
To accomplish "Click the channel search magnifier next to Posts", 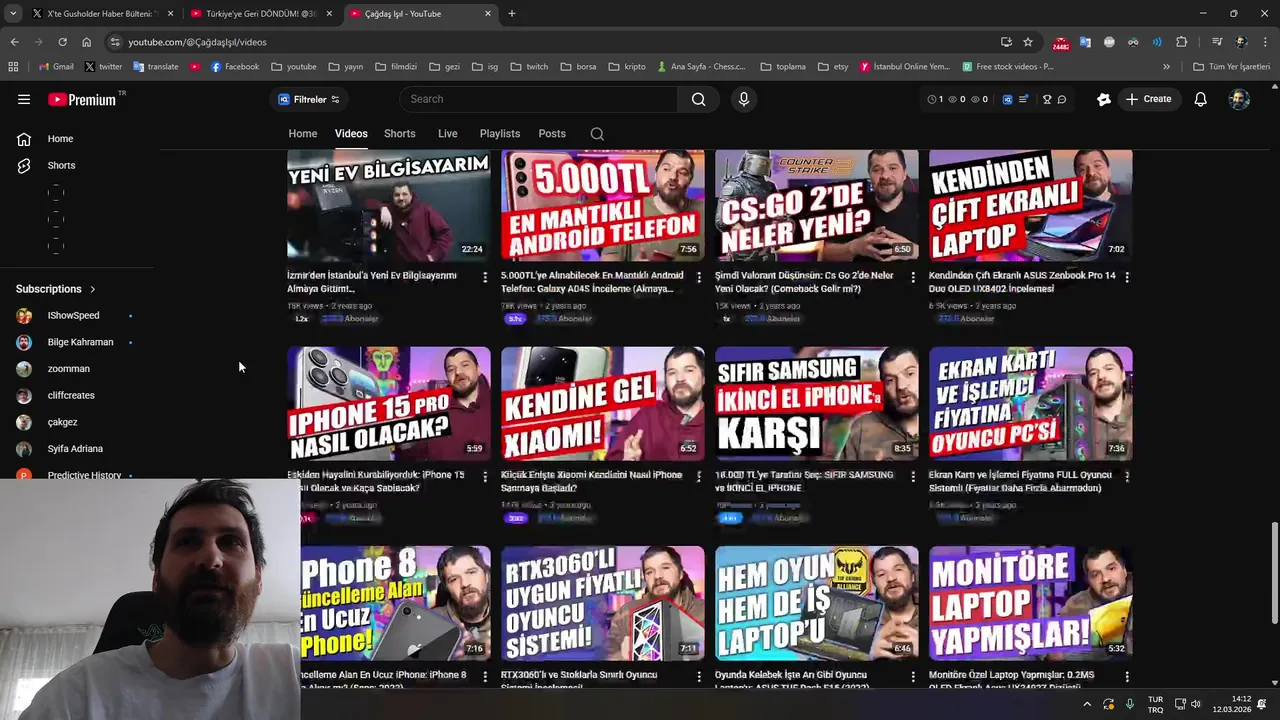I will pyautogui.click(x=597, y=134).
